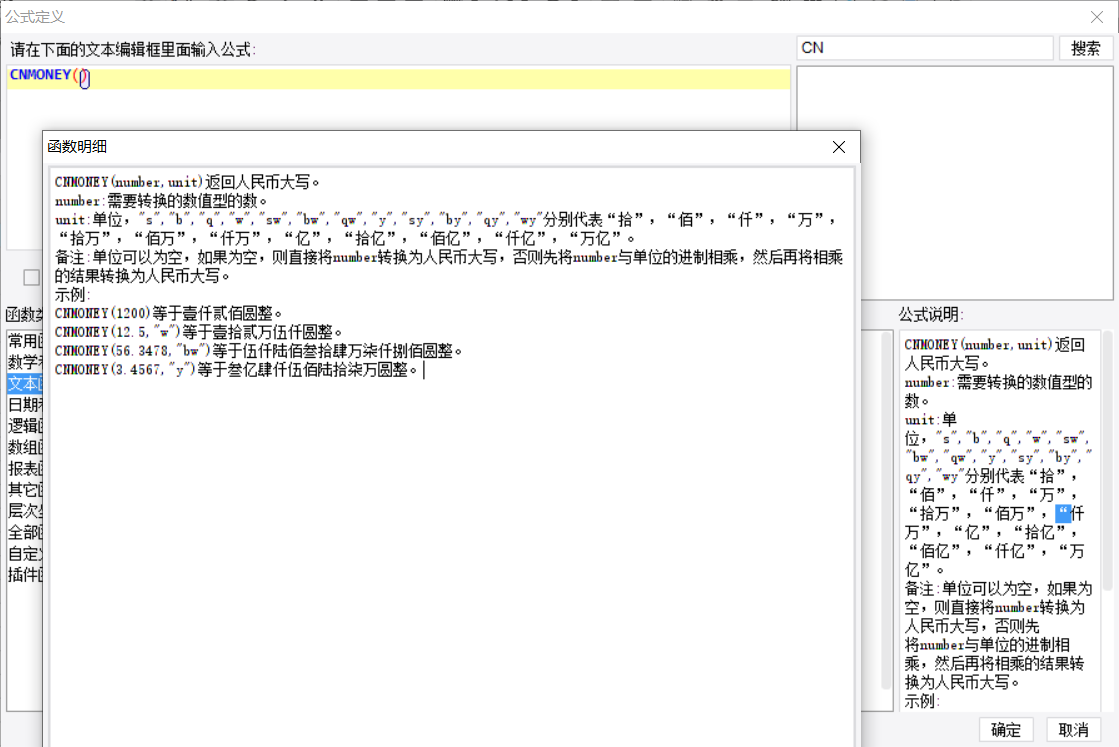
Task: Toggle the checkbox below the formula editor
Action: (x=31, y=278)
